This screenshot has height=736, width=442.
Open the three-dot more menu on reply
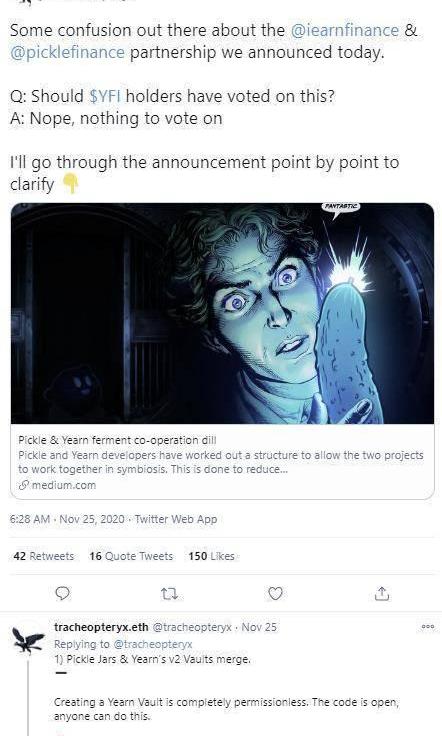428,627
